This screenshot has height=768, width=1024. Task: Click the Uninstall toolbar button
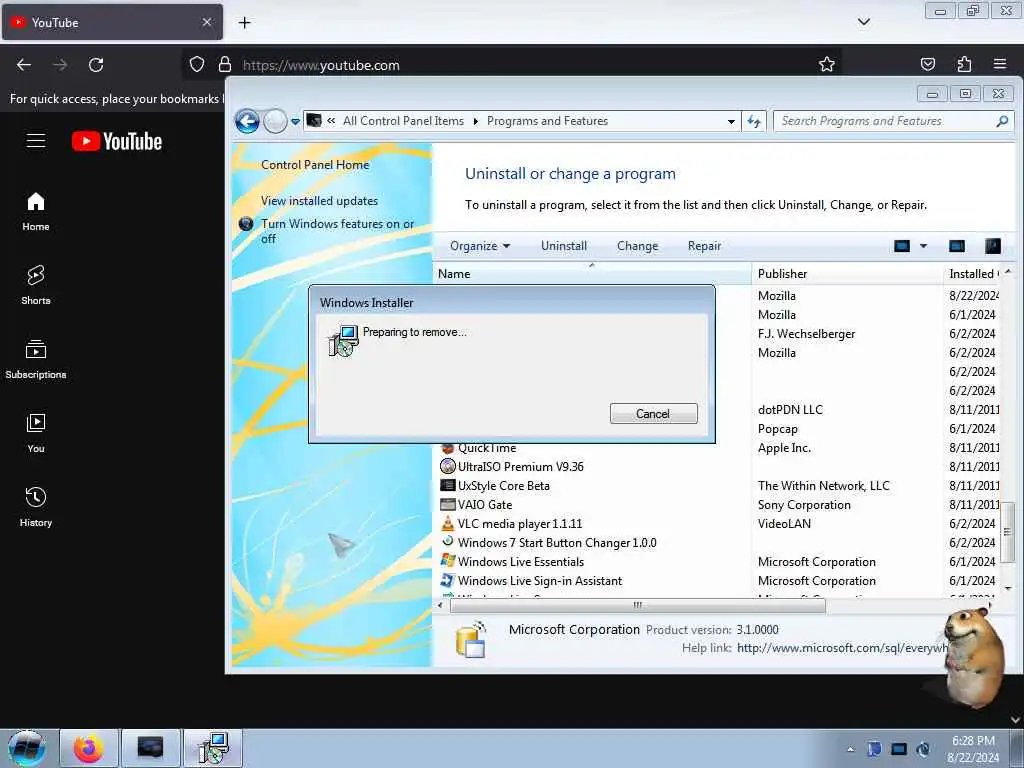coord(564,246)
